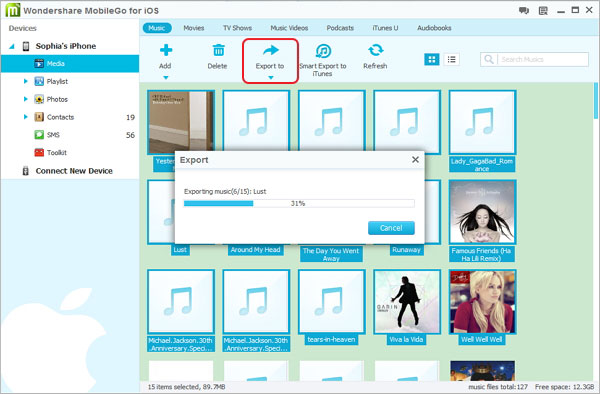Click the Contacts book icon
Screen dimensions: 600x394
tap(39, 117)
